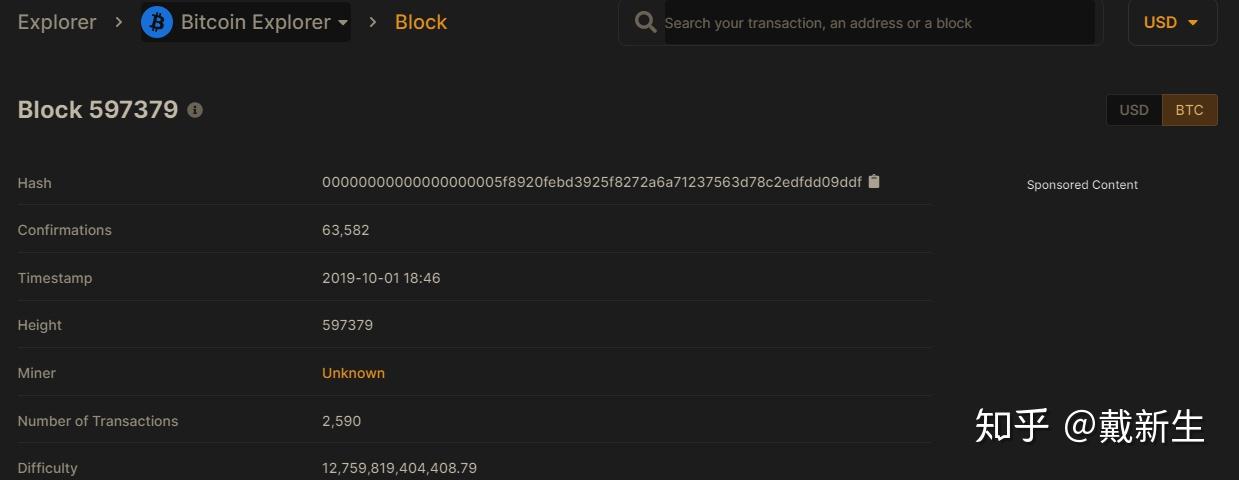Screen dimensions: 1239x480
Task: Click the search magnifier icon
Action: coord(646,22)
